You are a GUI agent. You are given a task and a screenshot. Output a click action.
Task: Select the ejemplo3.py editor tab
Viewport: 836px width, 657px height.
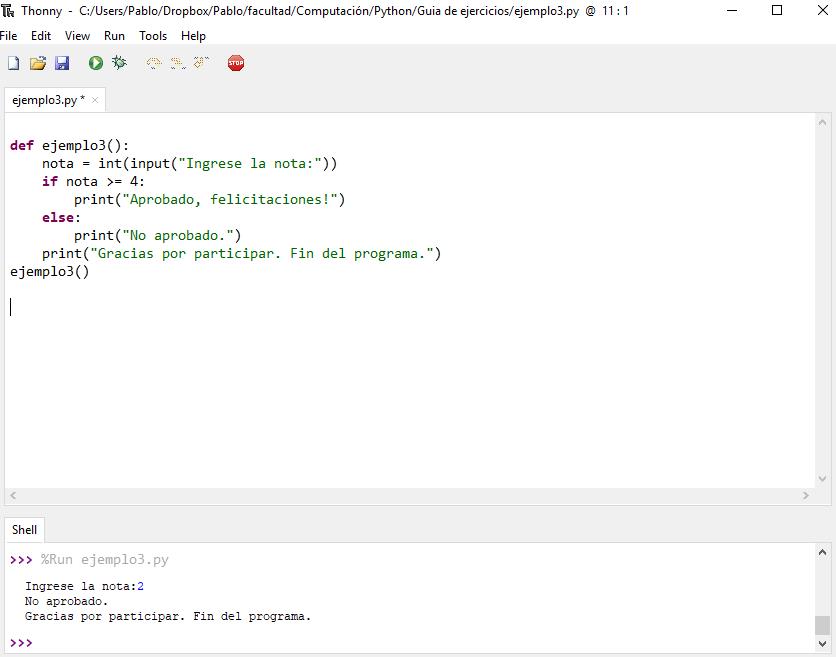[x=45, y=99]
